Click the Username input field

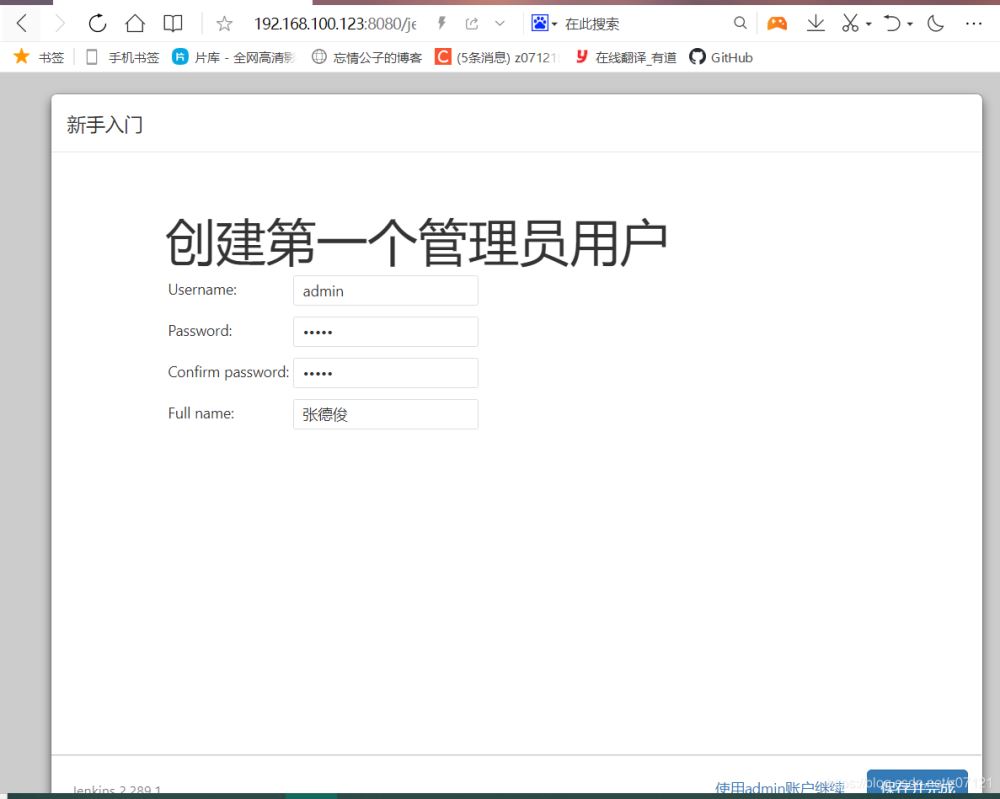click(385, 291)
